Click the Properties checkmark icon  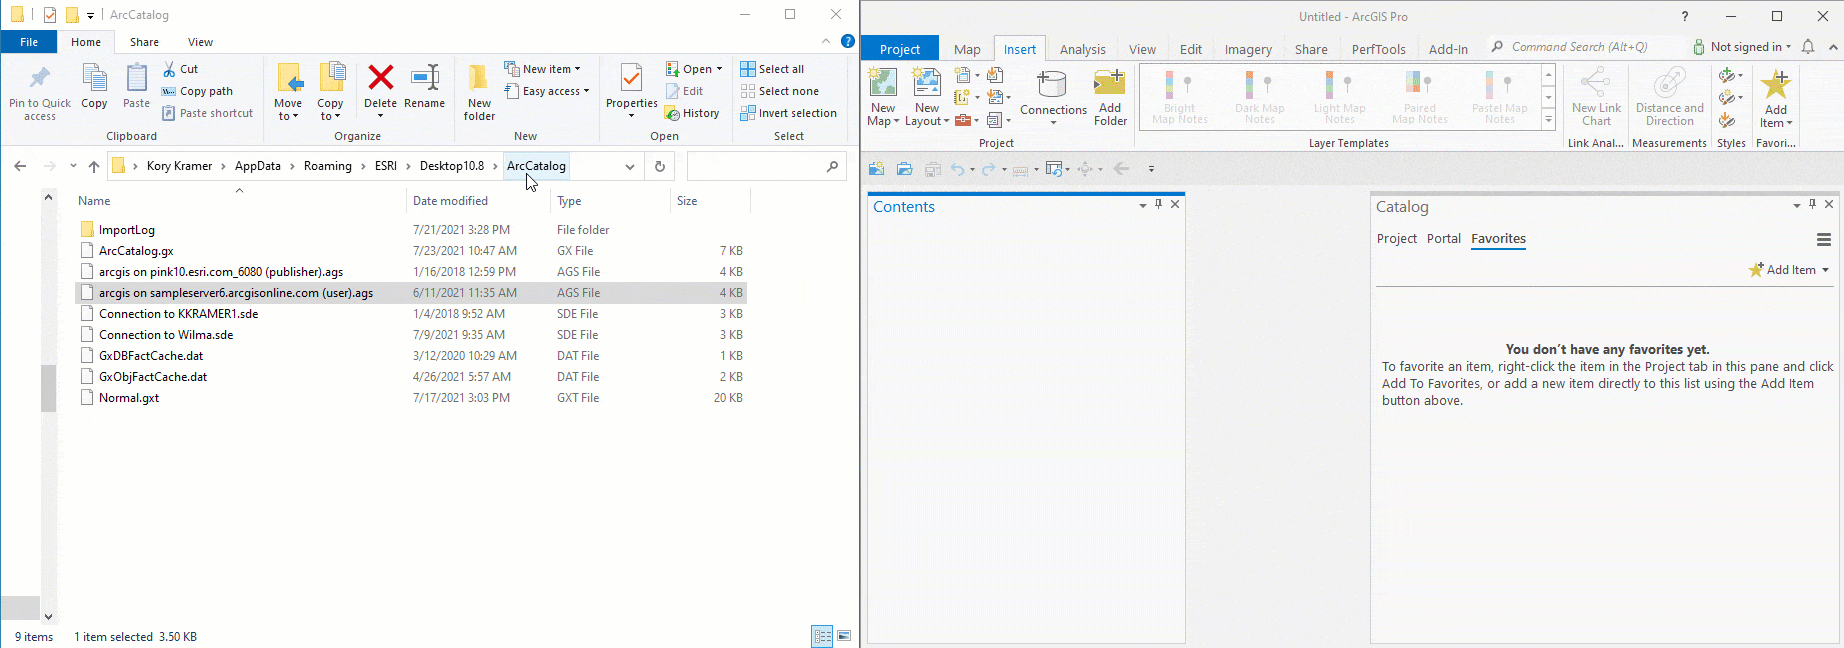631,78
